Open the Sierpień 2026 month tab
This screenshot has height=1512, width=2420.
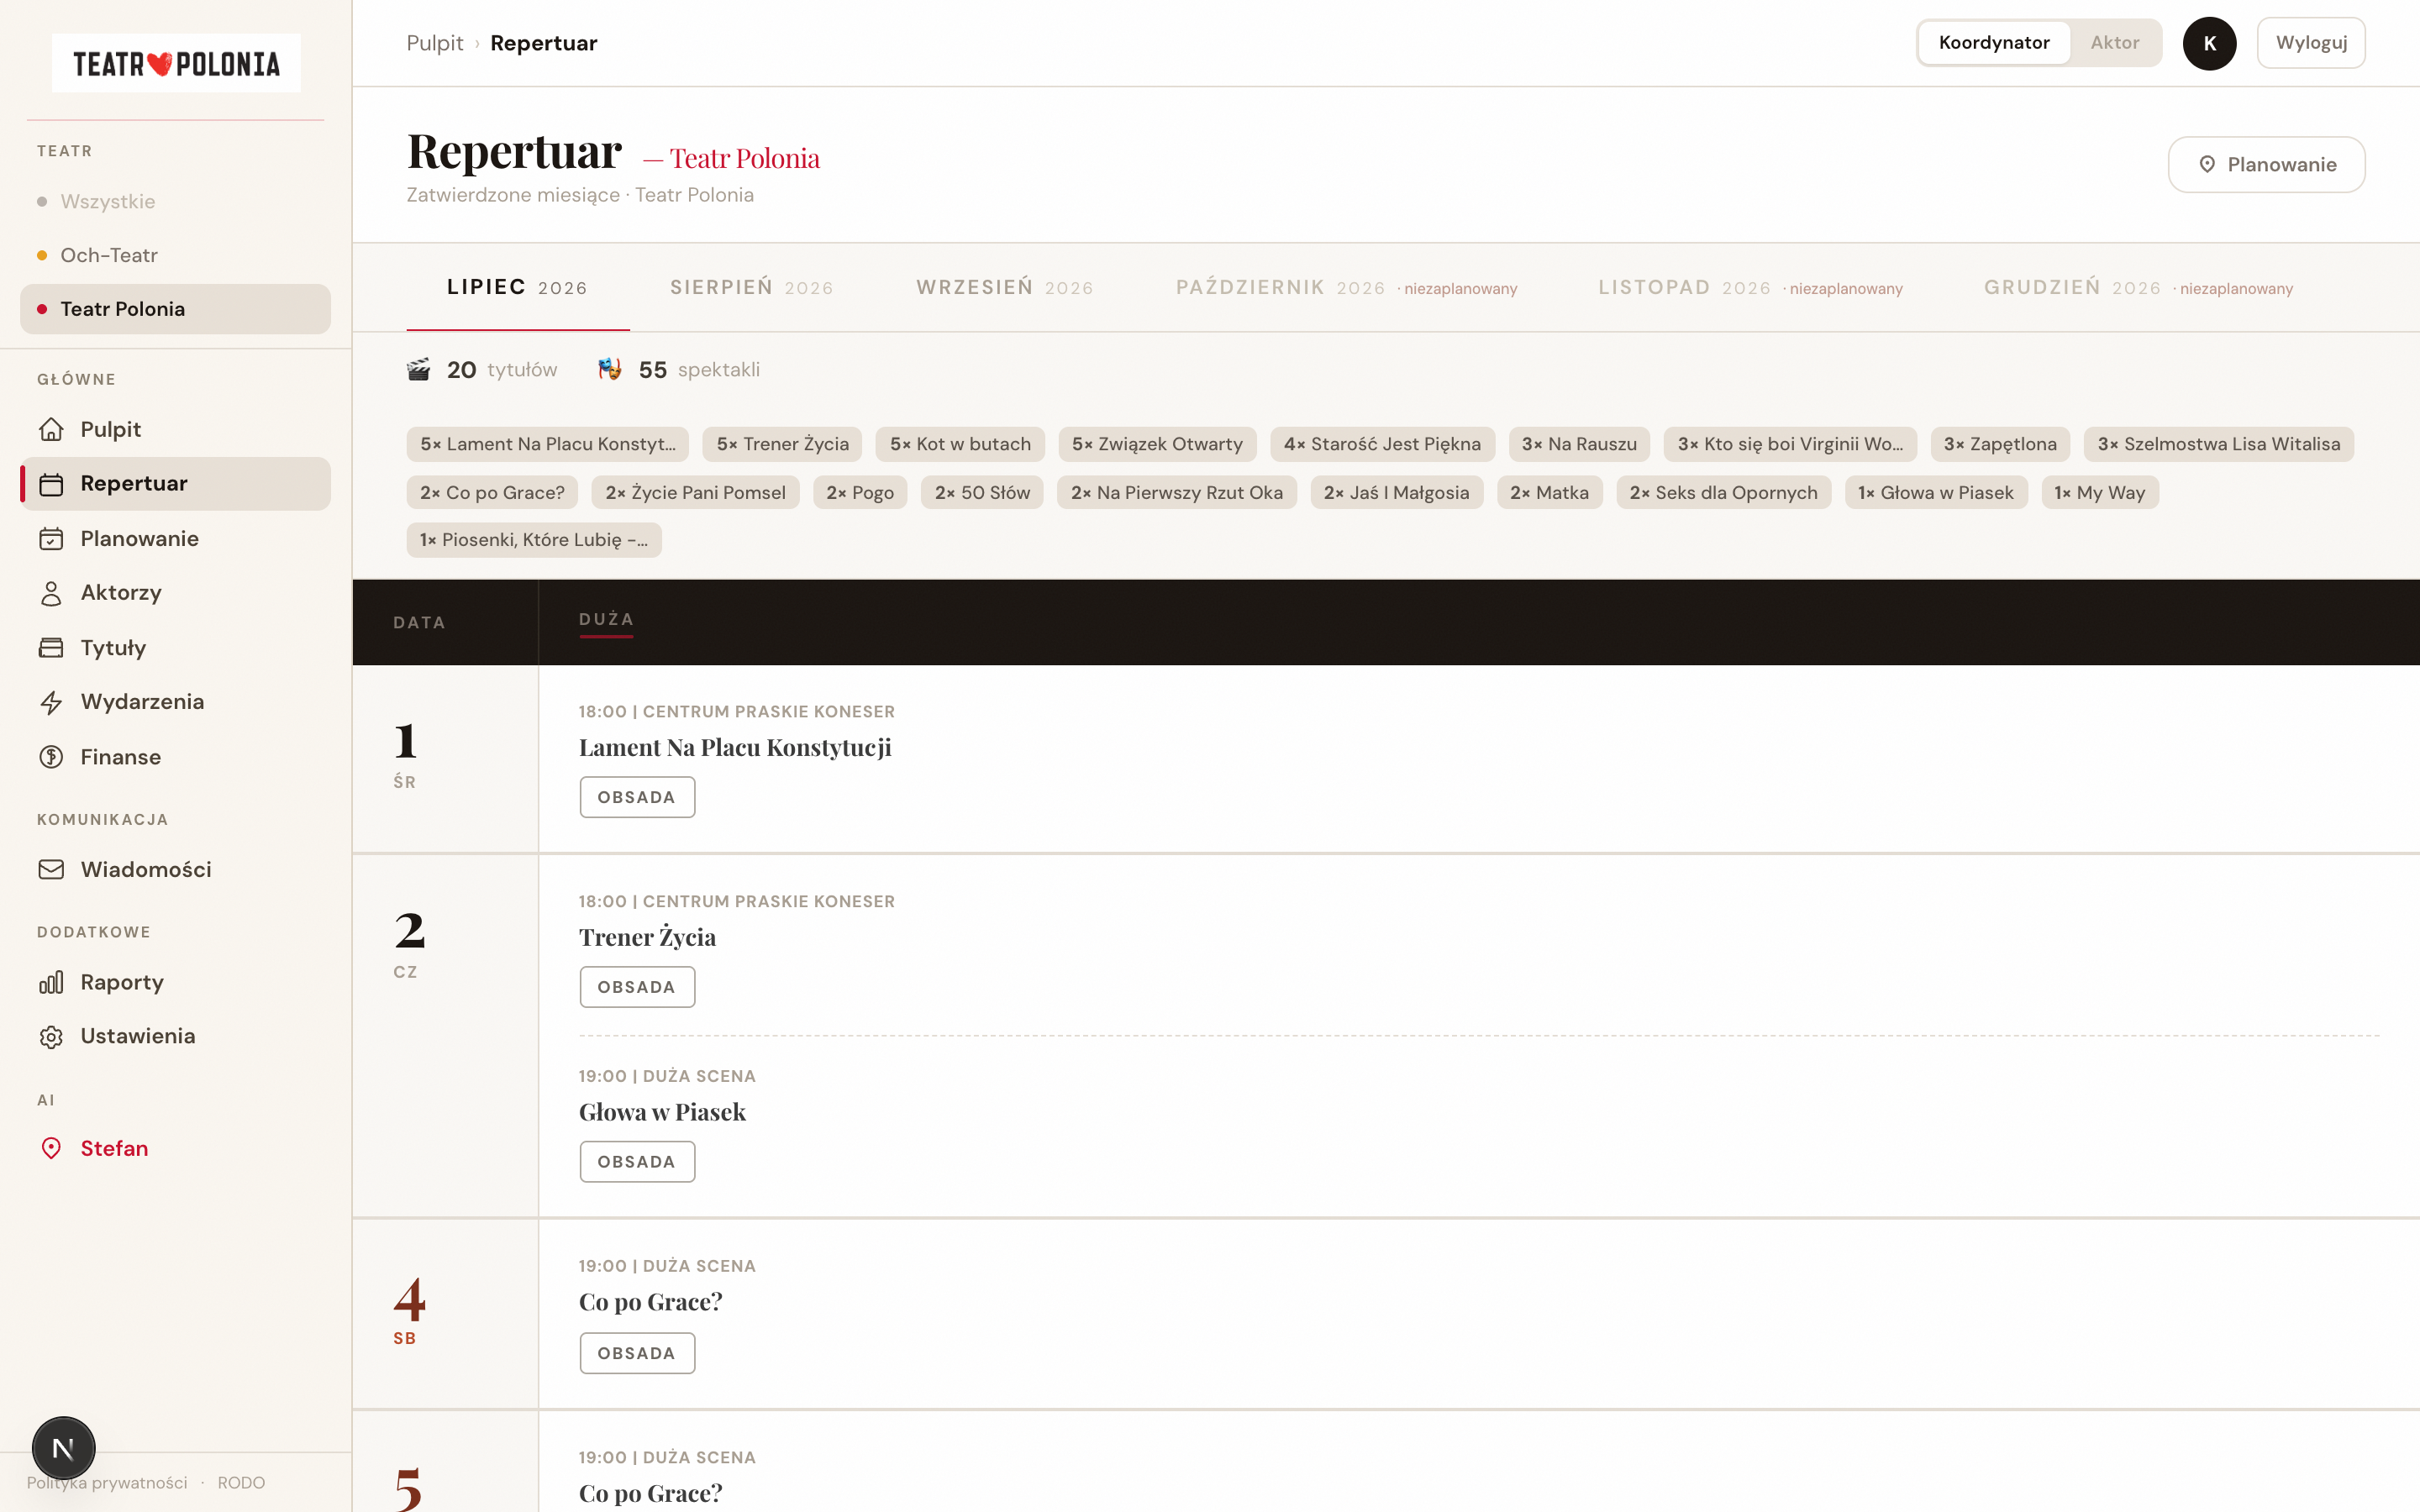(751, 288)
